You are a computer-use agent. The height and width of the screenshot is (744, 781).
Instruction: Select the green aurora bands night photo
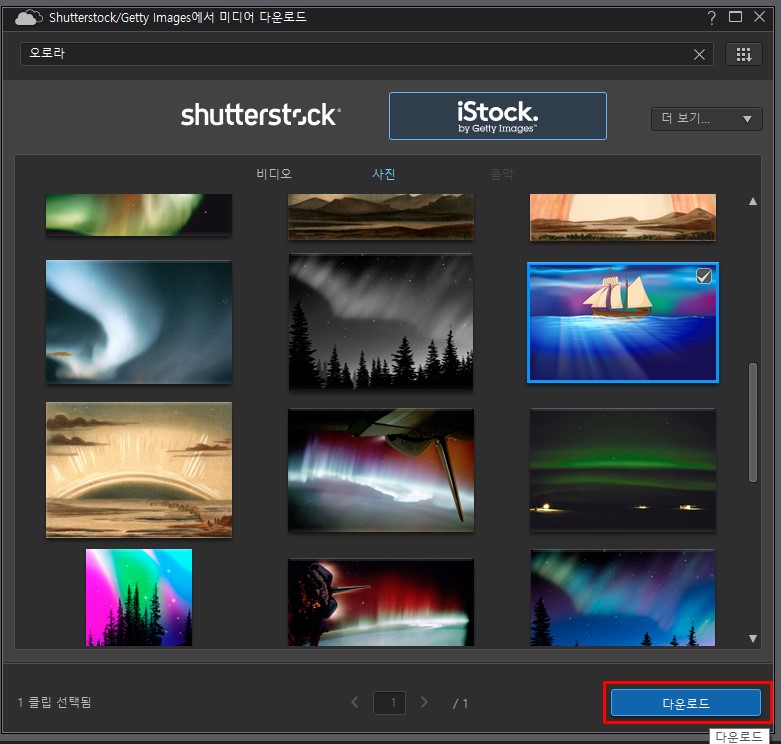click(623, 470)
